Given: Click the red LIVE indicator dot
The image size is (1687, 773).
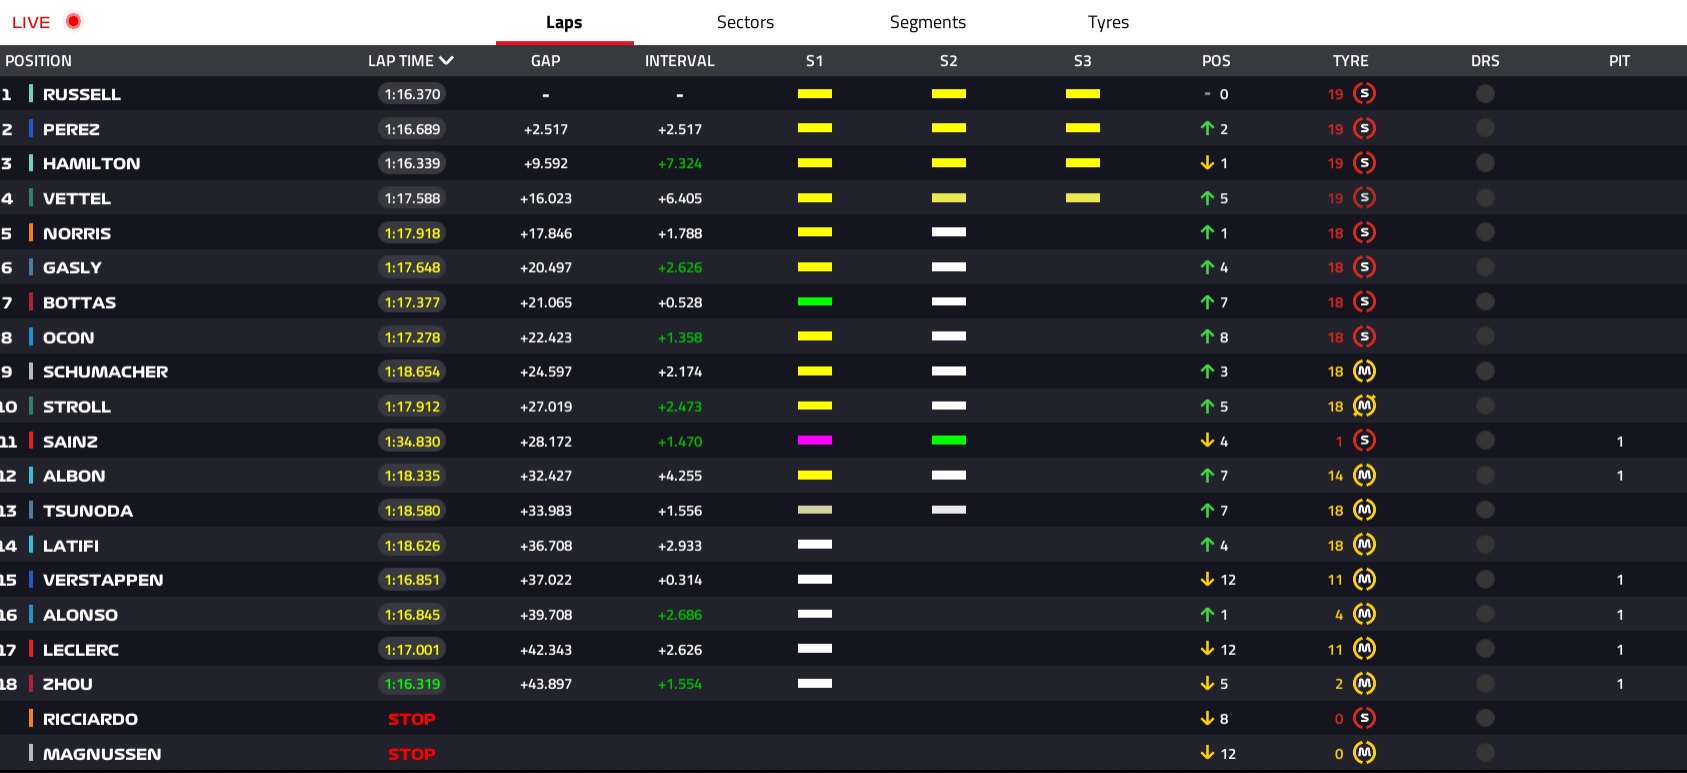Looking at the screenshot, I should pos(73,21).
